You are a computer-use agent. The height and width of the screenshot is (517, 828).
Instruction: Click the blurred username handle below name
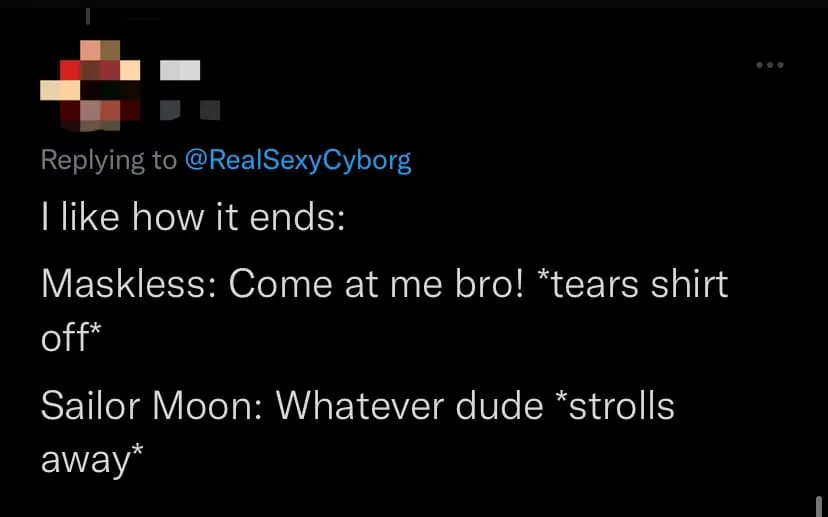point(192,105)
